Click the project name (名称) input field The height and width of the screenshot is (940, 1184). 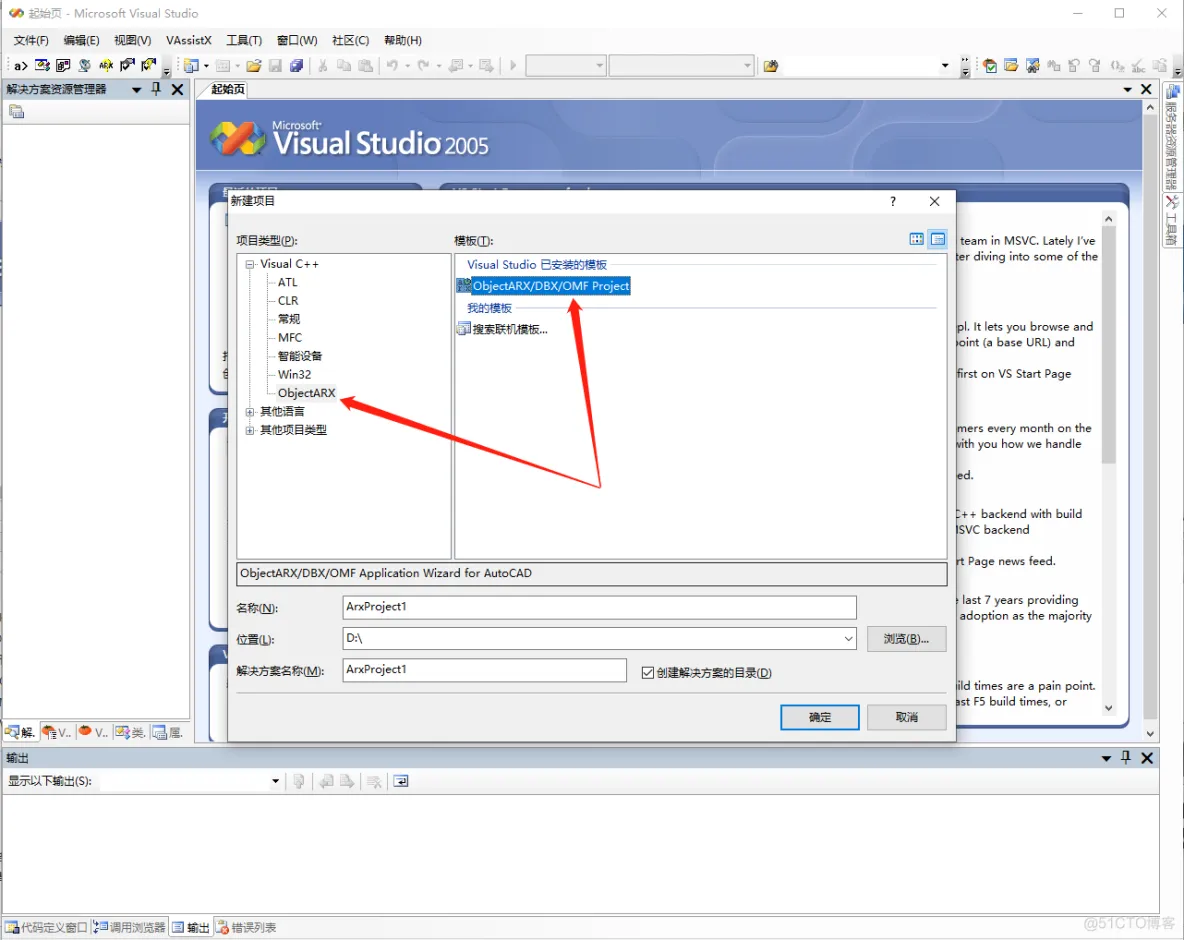pos(599,607)
